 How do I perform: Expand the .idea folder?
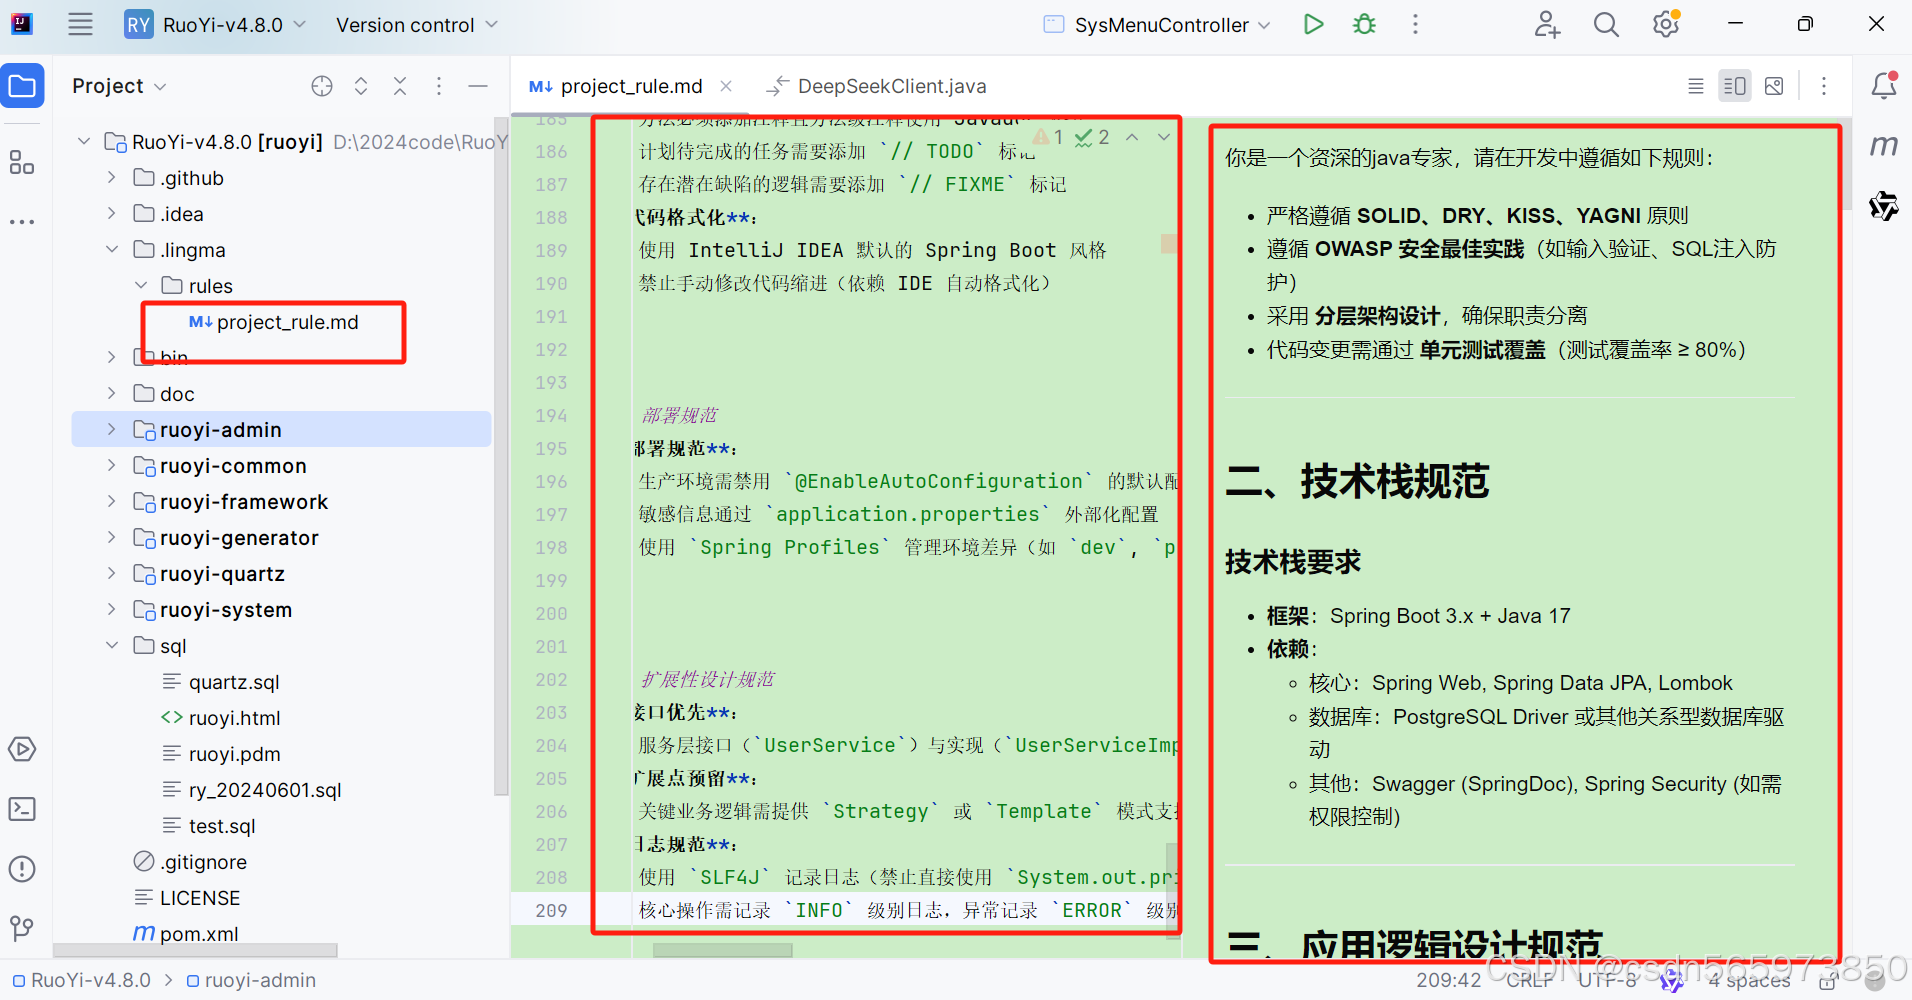111,214
